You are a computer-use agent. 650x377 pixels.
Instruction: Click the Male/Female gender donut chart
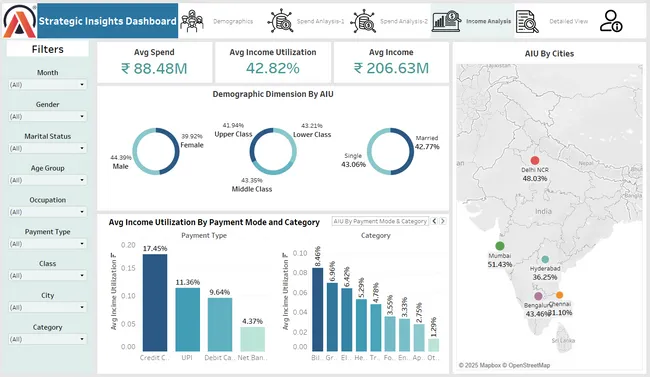tap(156, 151)
